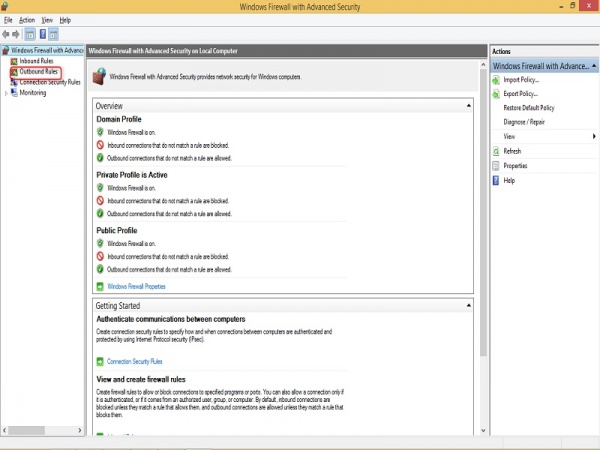The height and width of the screenshot is (450, 600).
Task: Click the Refresh action icon
Action: coord(496,151)
